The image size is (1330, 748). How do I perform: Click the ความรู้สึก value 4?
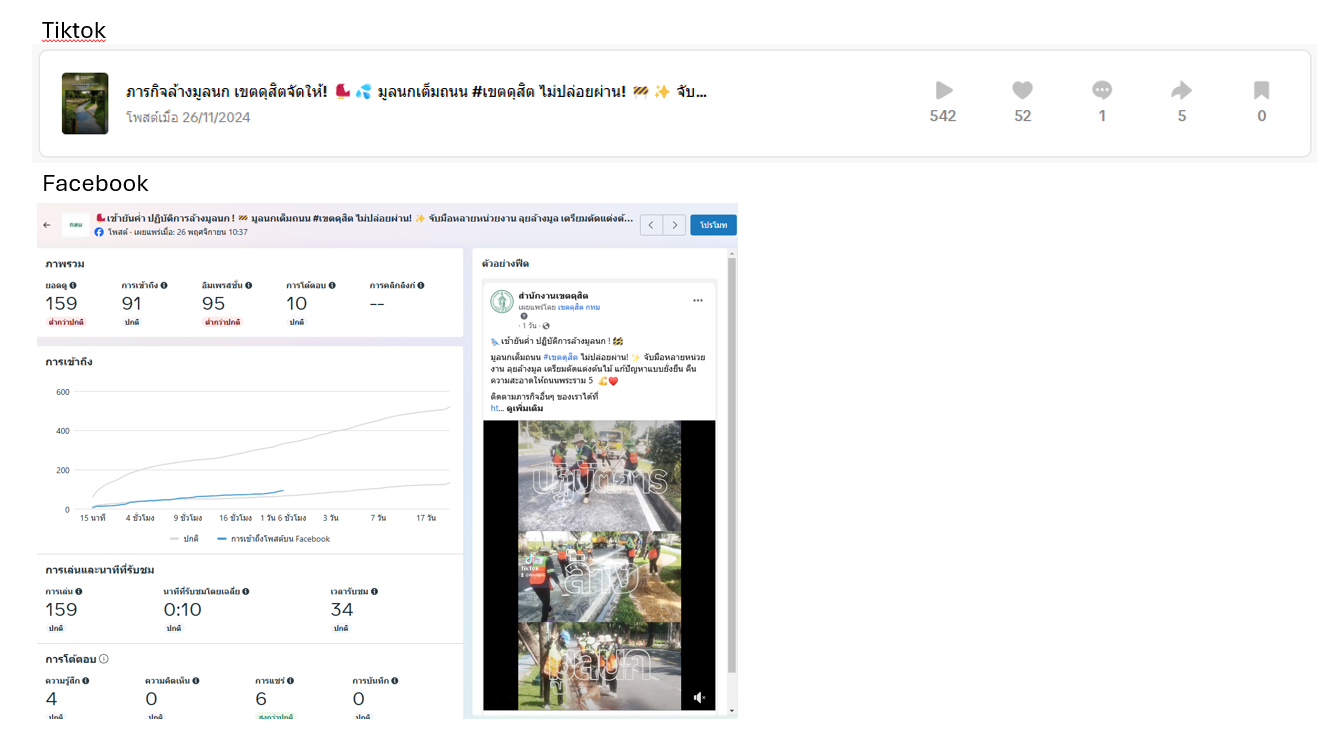51,699
